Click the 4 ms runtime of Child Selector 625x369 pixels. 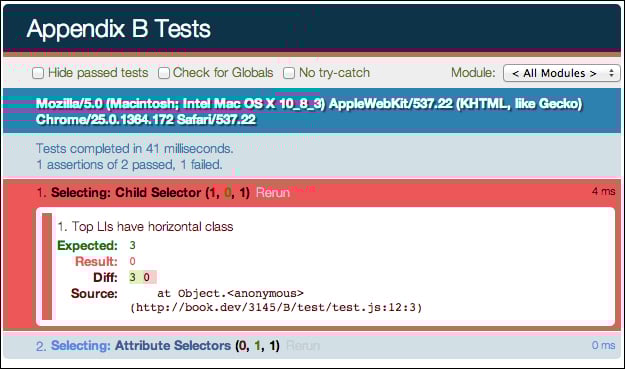[x=603, y=192]
